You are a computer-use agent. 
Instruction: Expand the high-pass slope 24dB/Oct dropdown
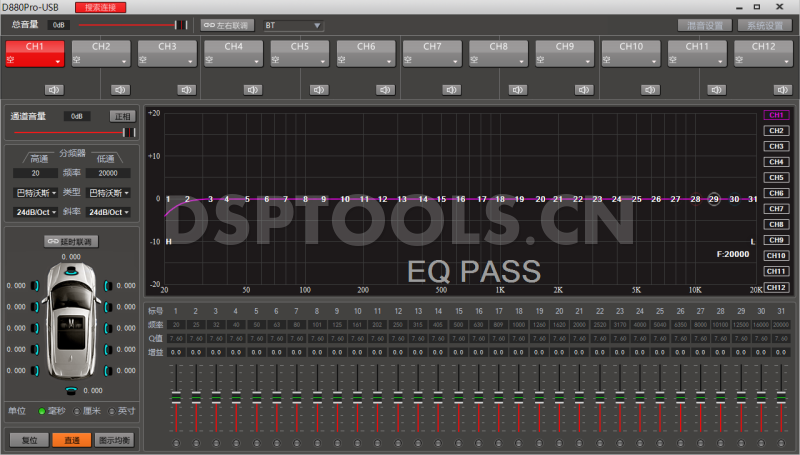pos(36,212)
